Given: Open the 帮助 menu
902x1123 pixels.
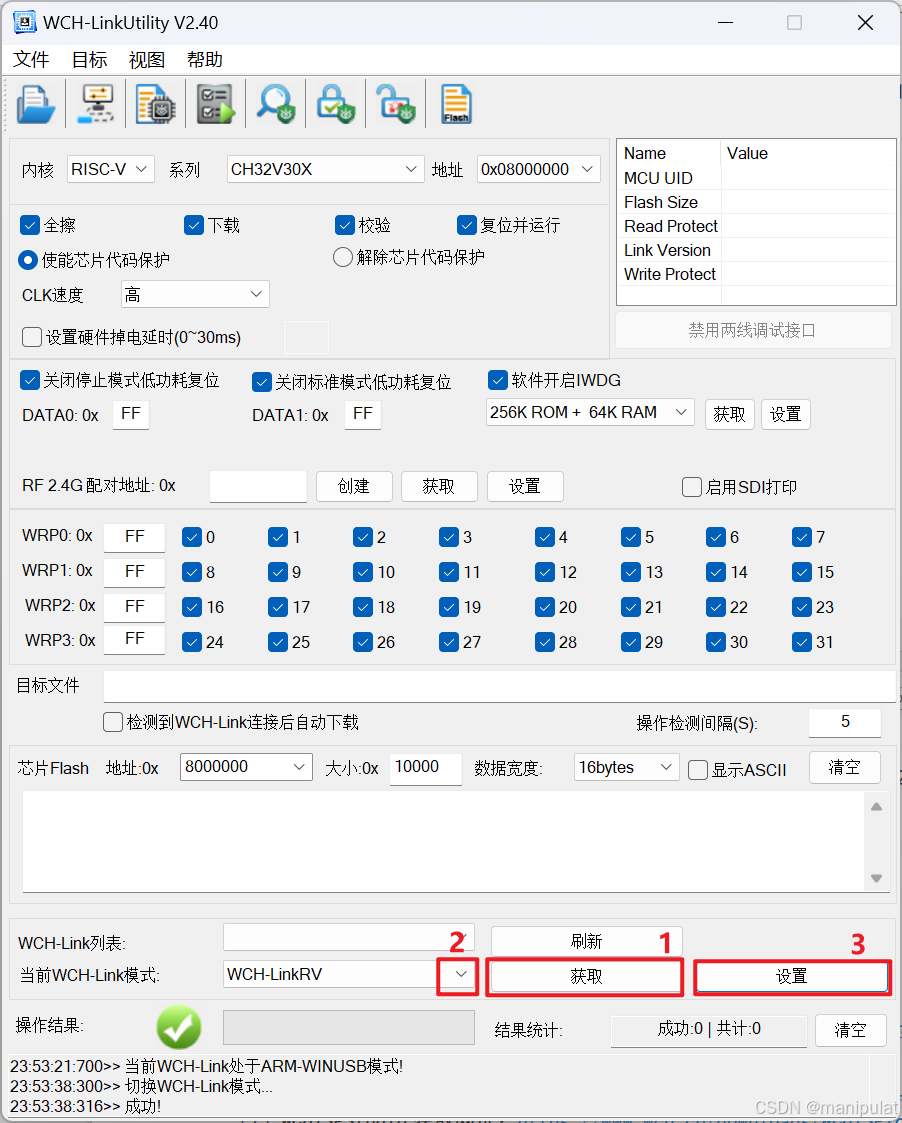Looking at the screenshot, I should (x=204, y=59).
